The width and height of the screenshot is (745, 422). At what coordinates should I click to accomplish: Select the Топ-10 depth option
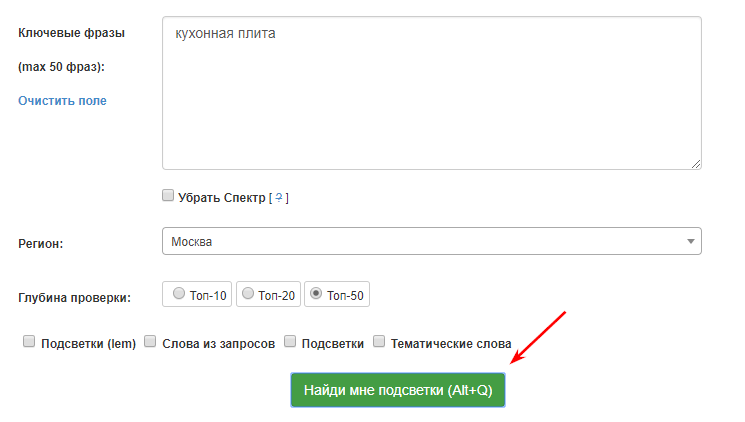coord(179,294)
